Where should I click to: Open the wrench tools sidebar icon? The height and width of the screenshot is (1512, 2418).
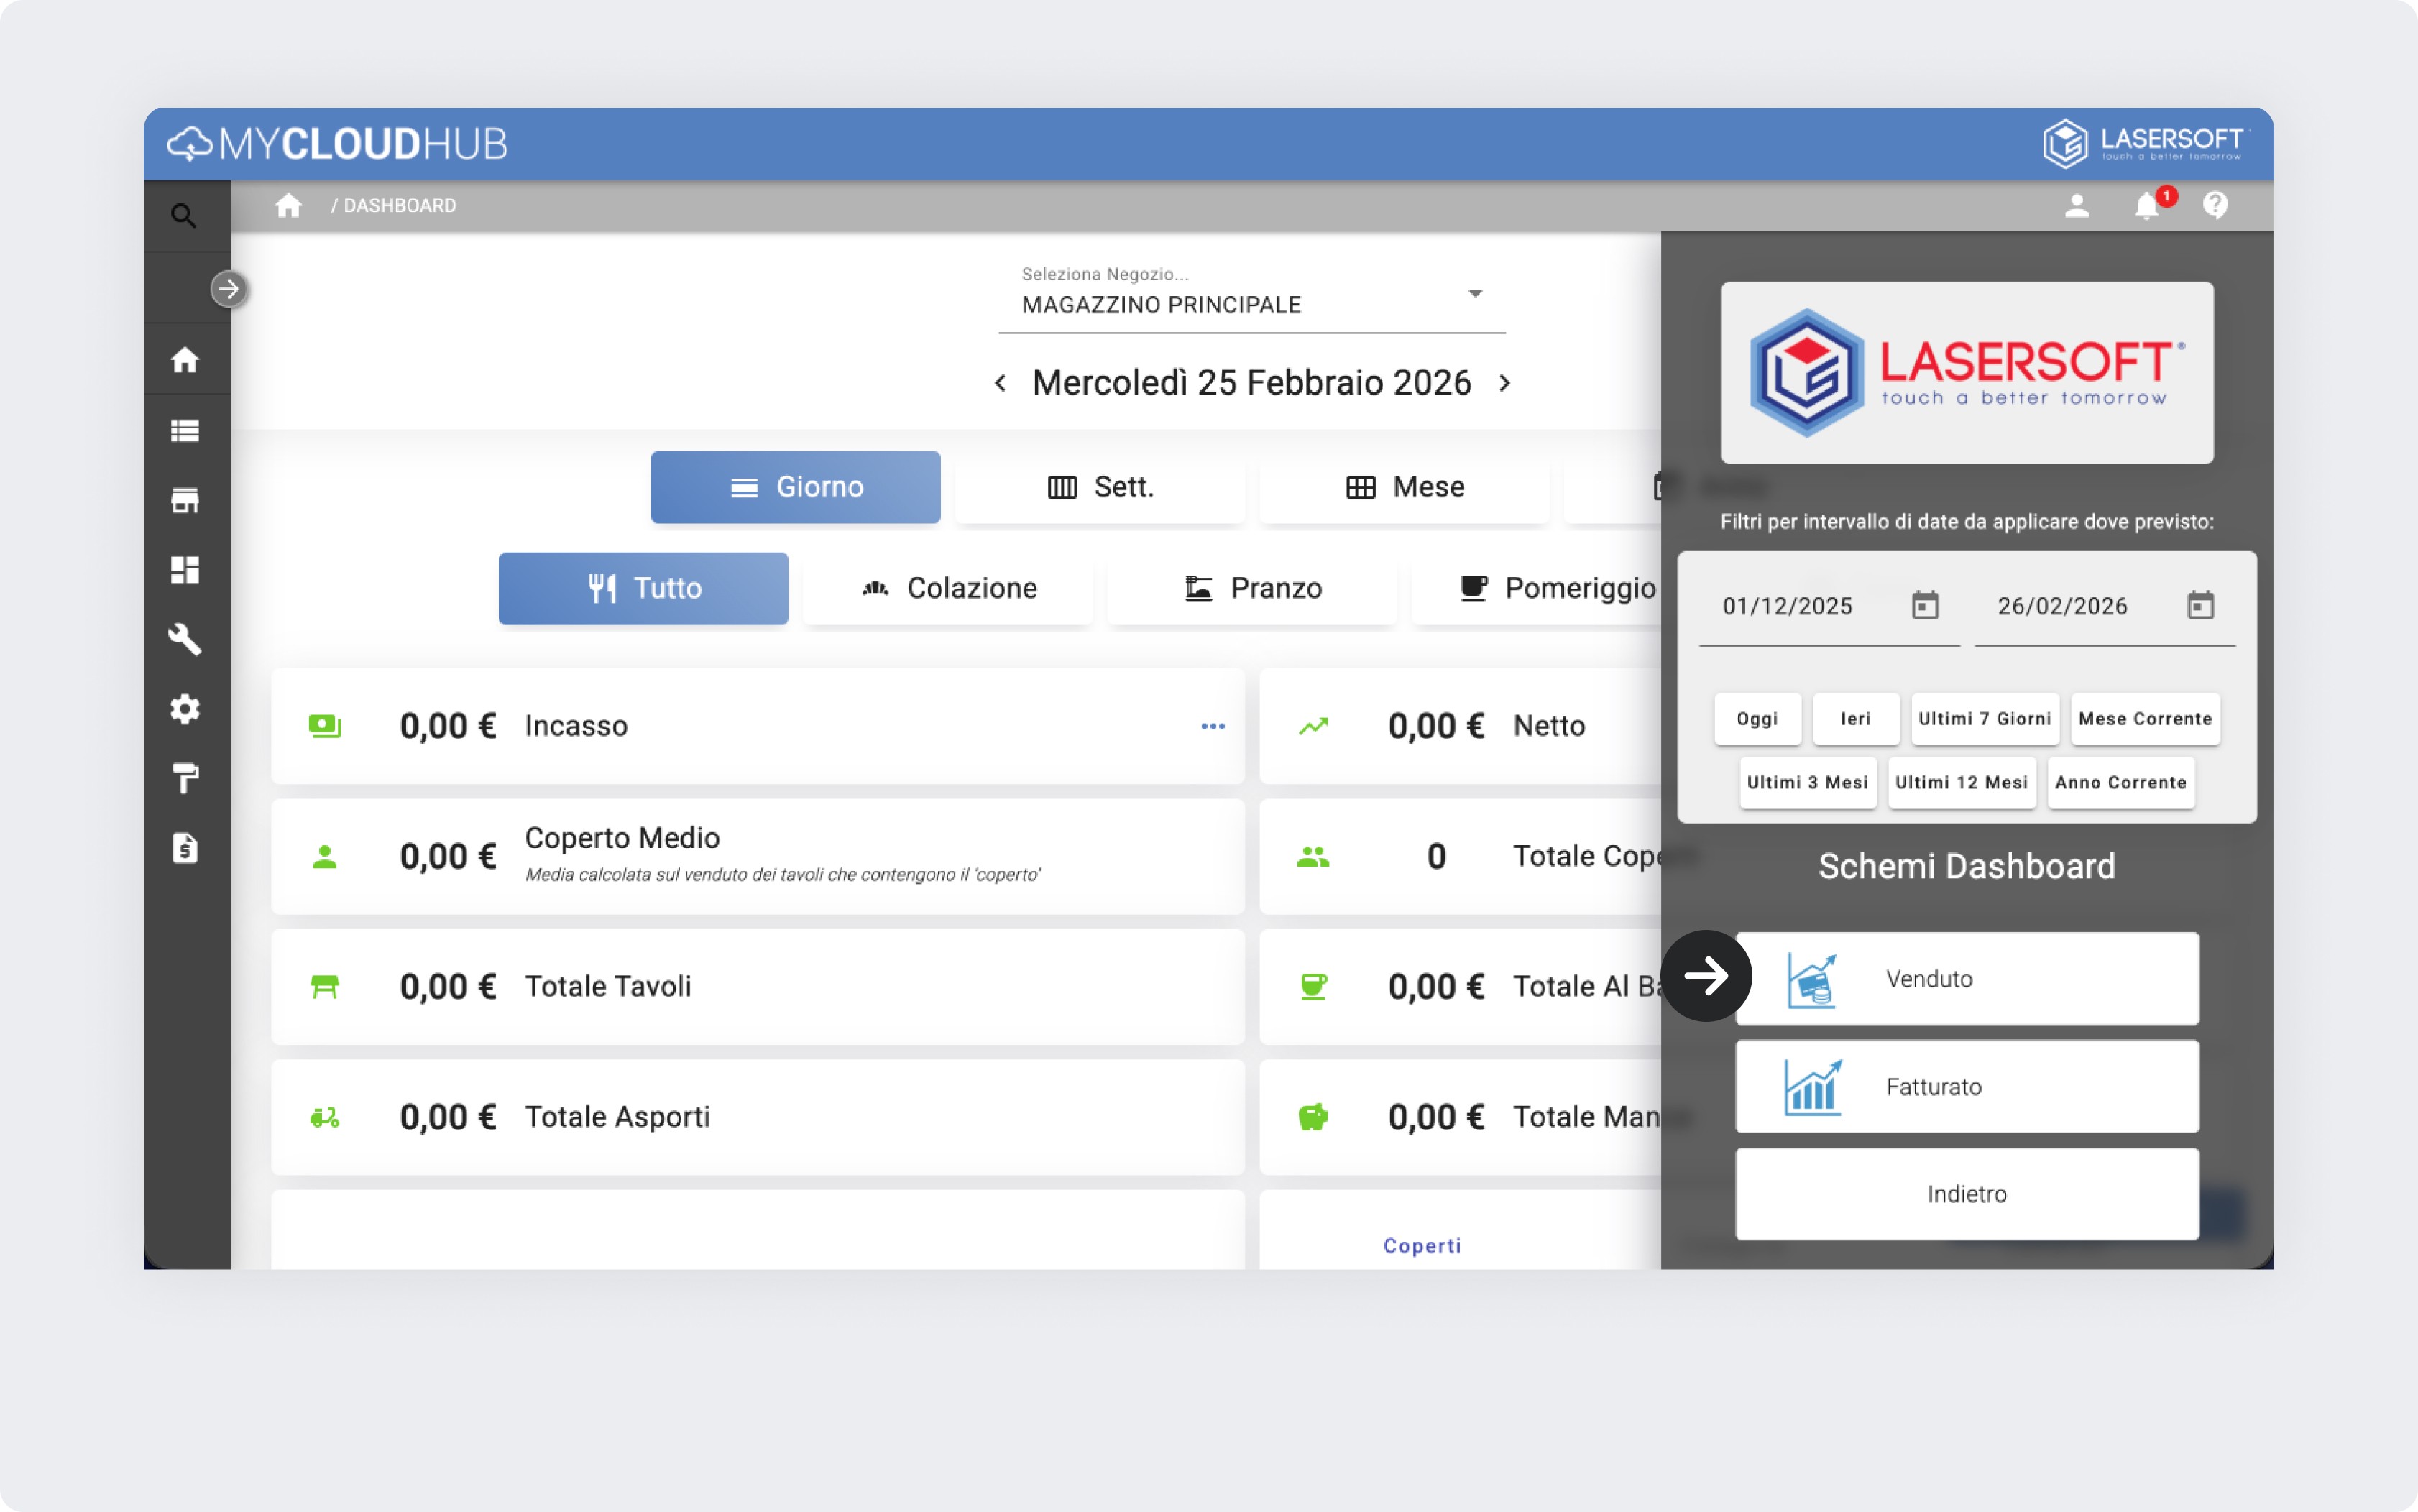(x=185, y=639)
